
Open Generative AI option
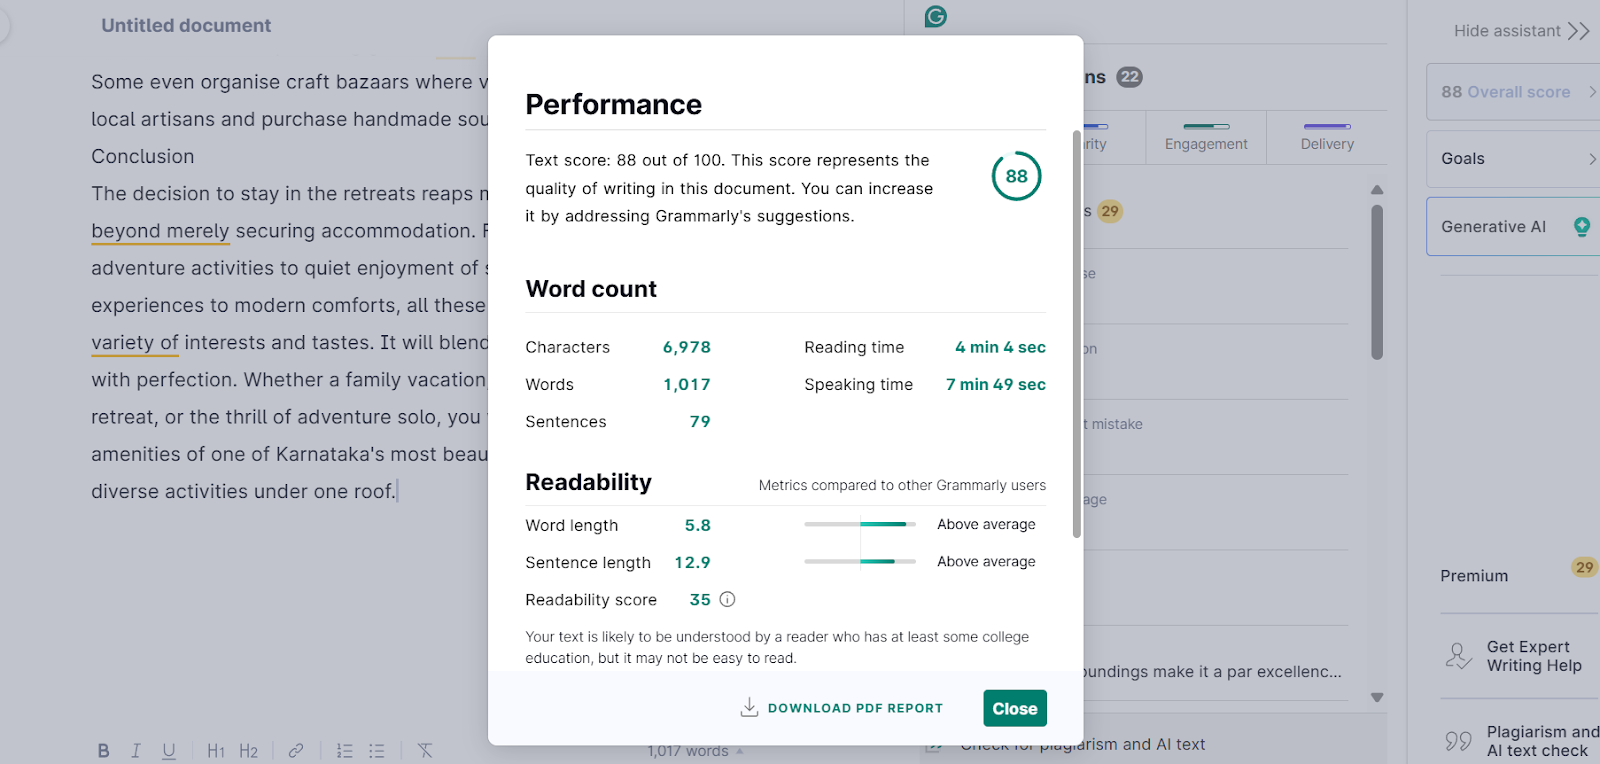[1513, 227]
